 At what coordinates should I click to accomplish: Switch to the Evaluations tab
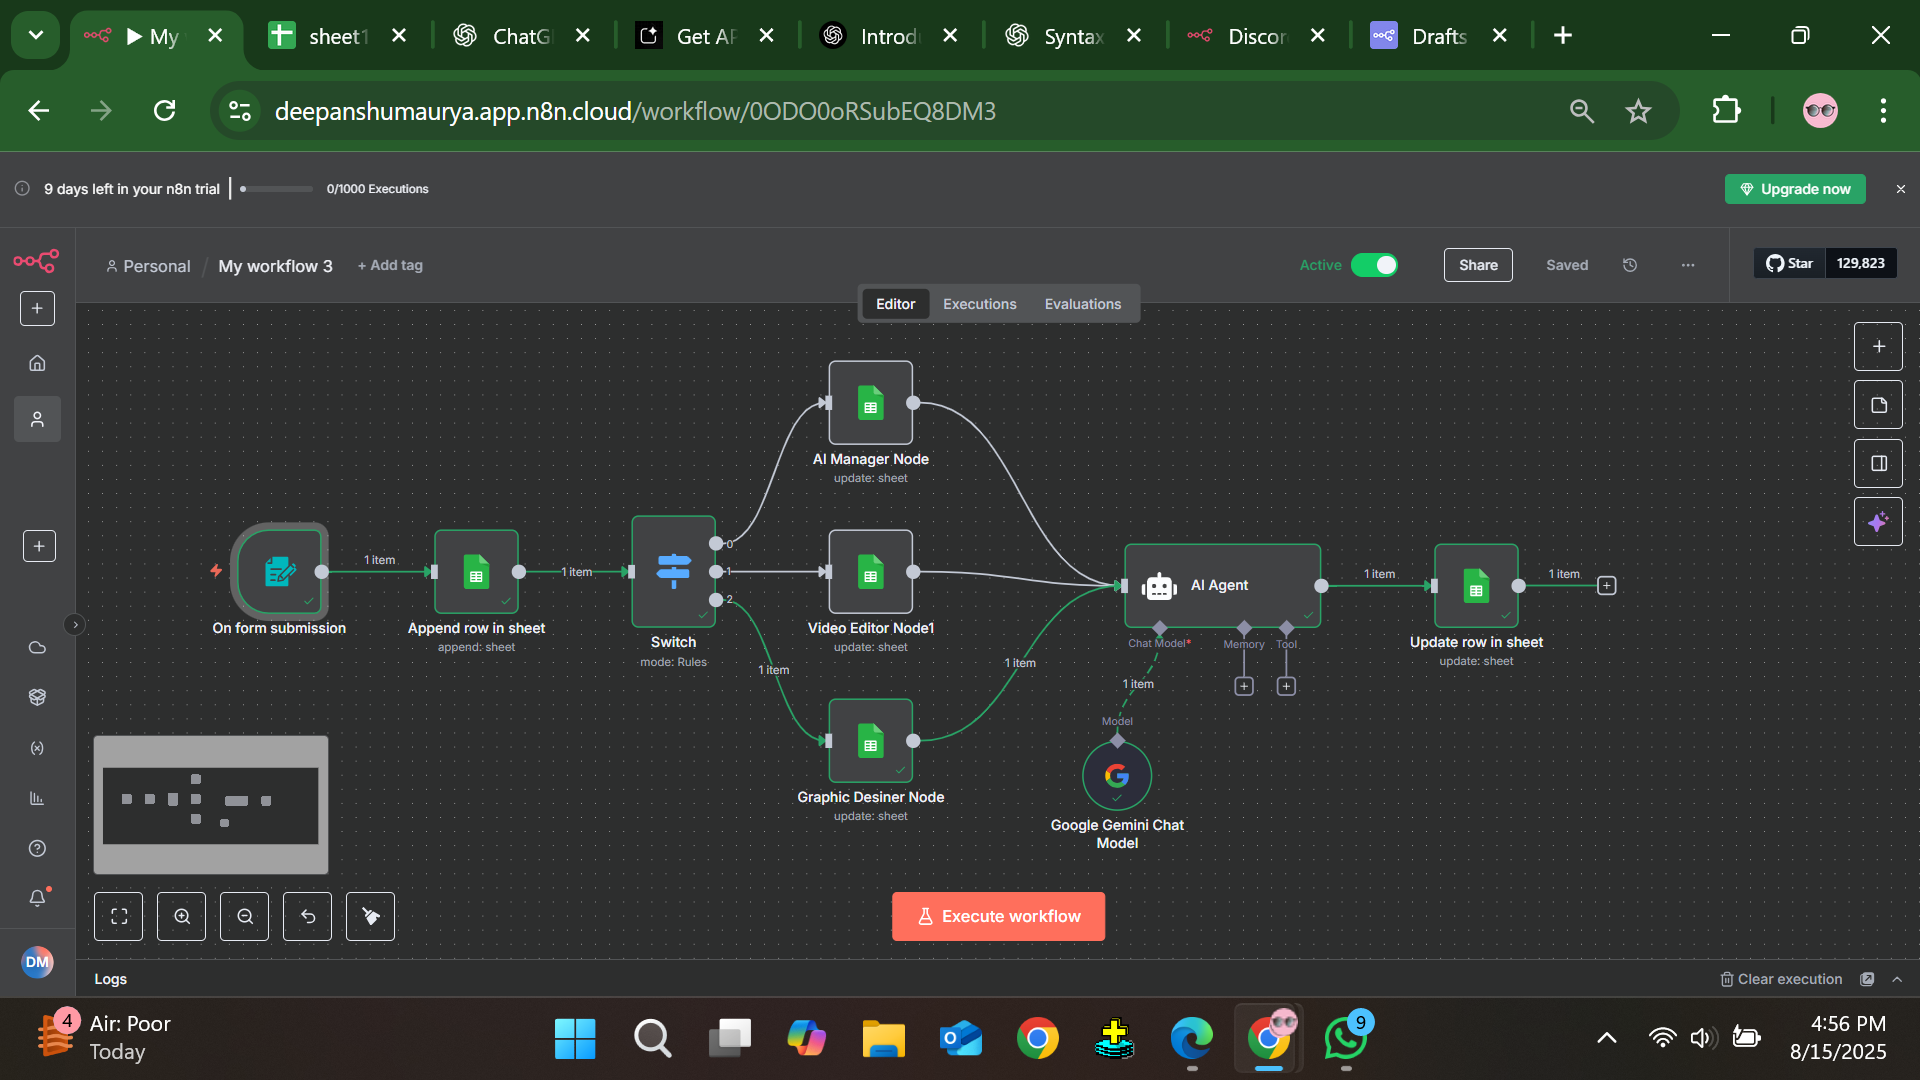[x=1082, y=303]
